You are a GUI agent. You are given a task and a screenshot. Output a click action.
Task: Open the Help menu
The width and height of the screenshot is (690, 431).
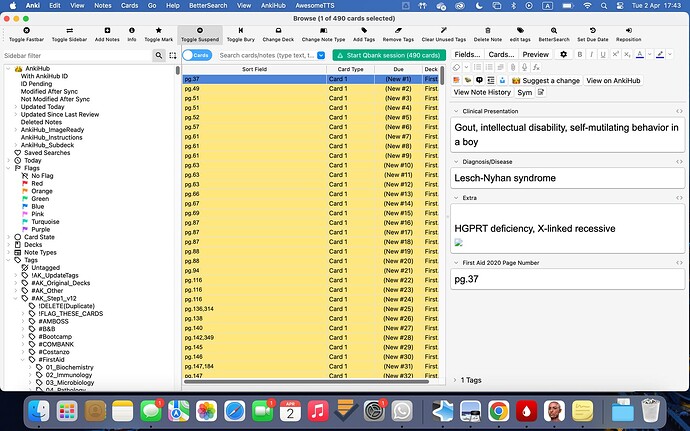click(172, 6)
